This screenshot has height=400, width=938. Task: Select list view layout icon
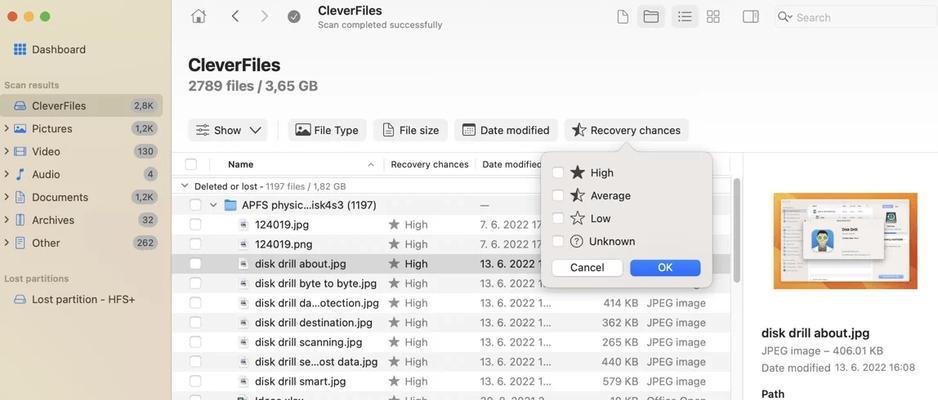[x=685, y=17]
